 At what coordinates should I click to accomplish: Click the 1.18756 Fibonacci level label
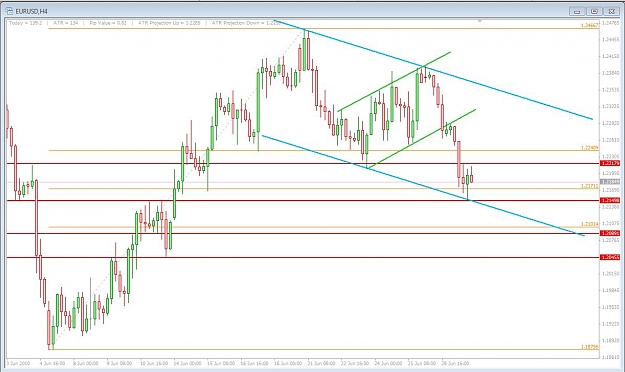(590, 347)
